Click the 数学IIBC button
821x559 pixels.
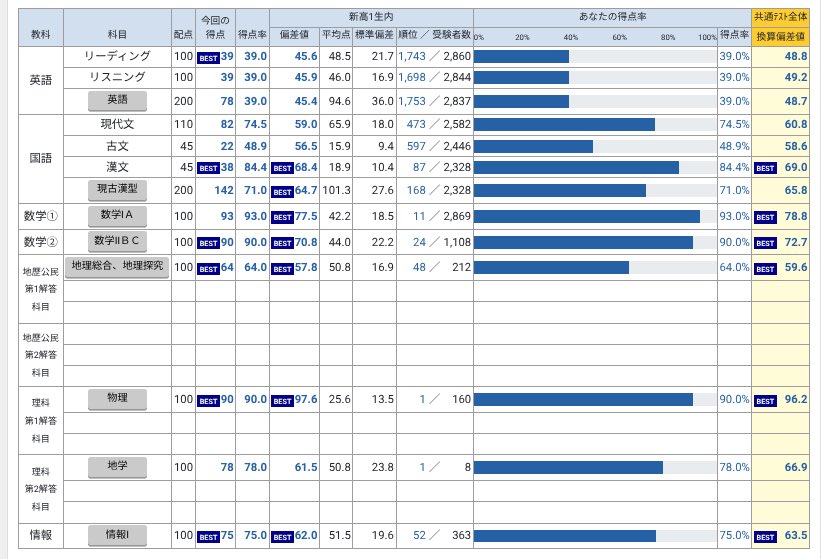117,241
